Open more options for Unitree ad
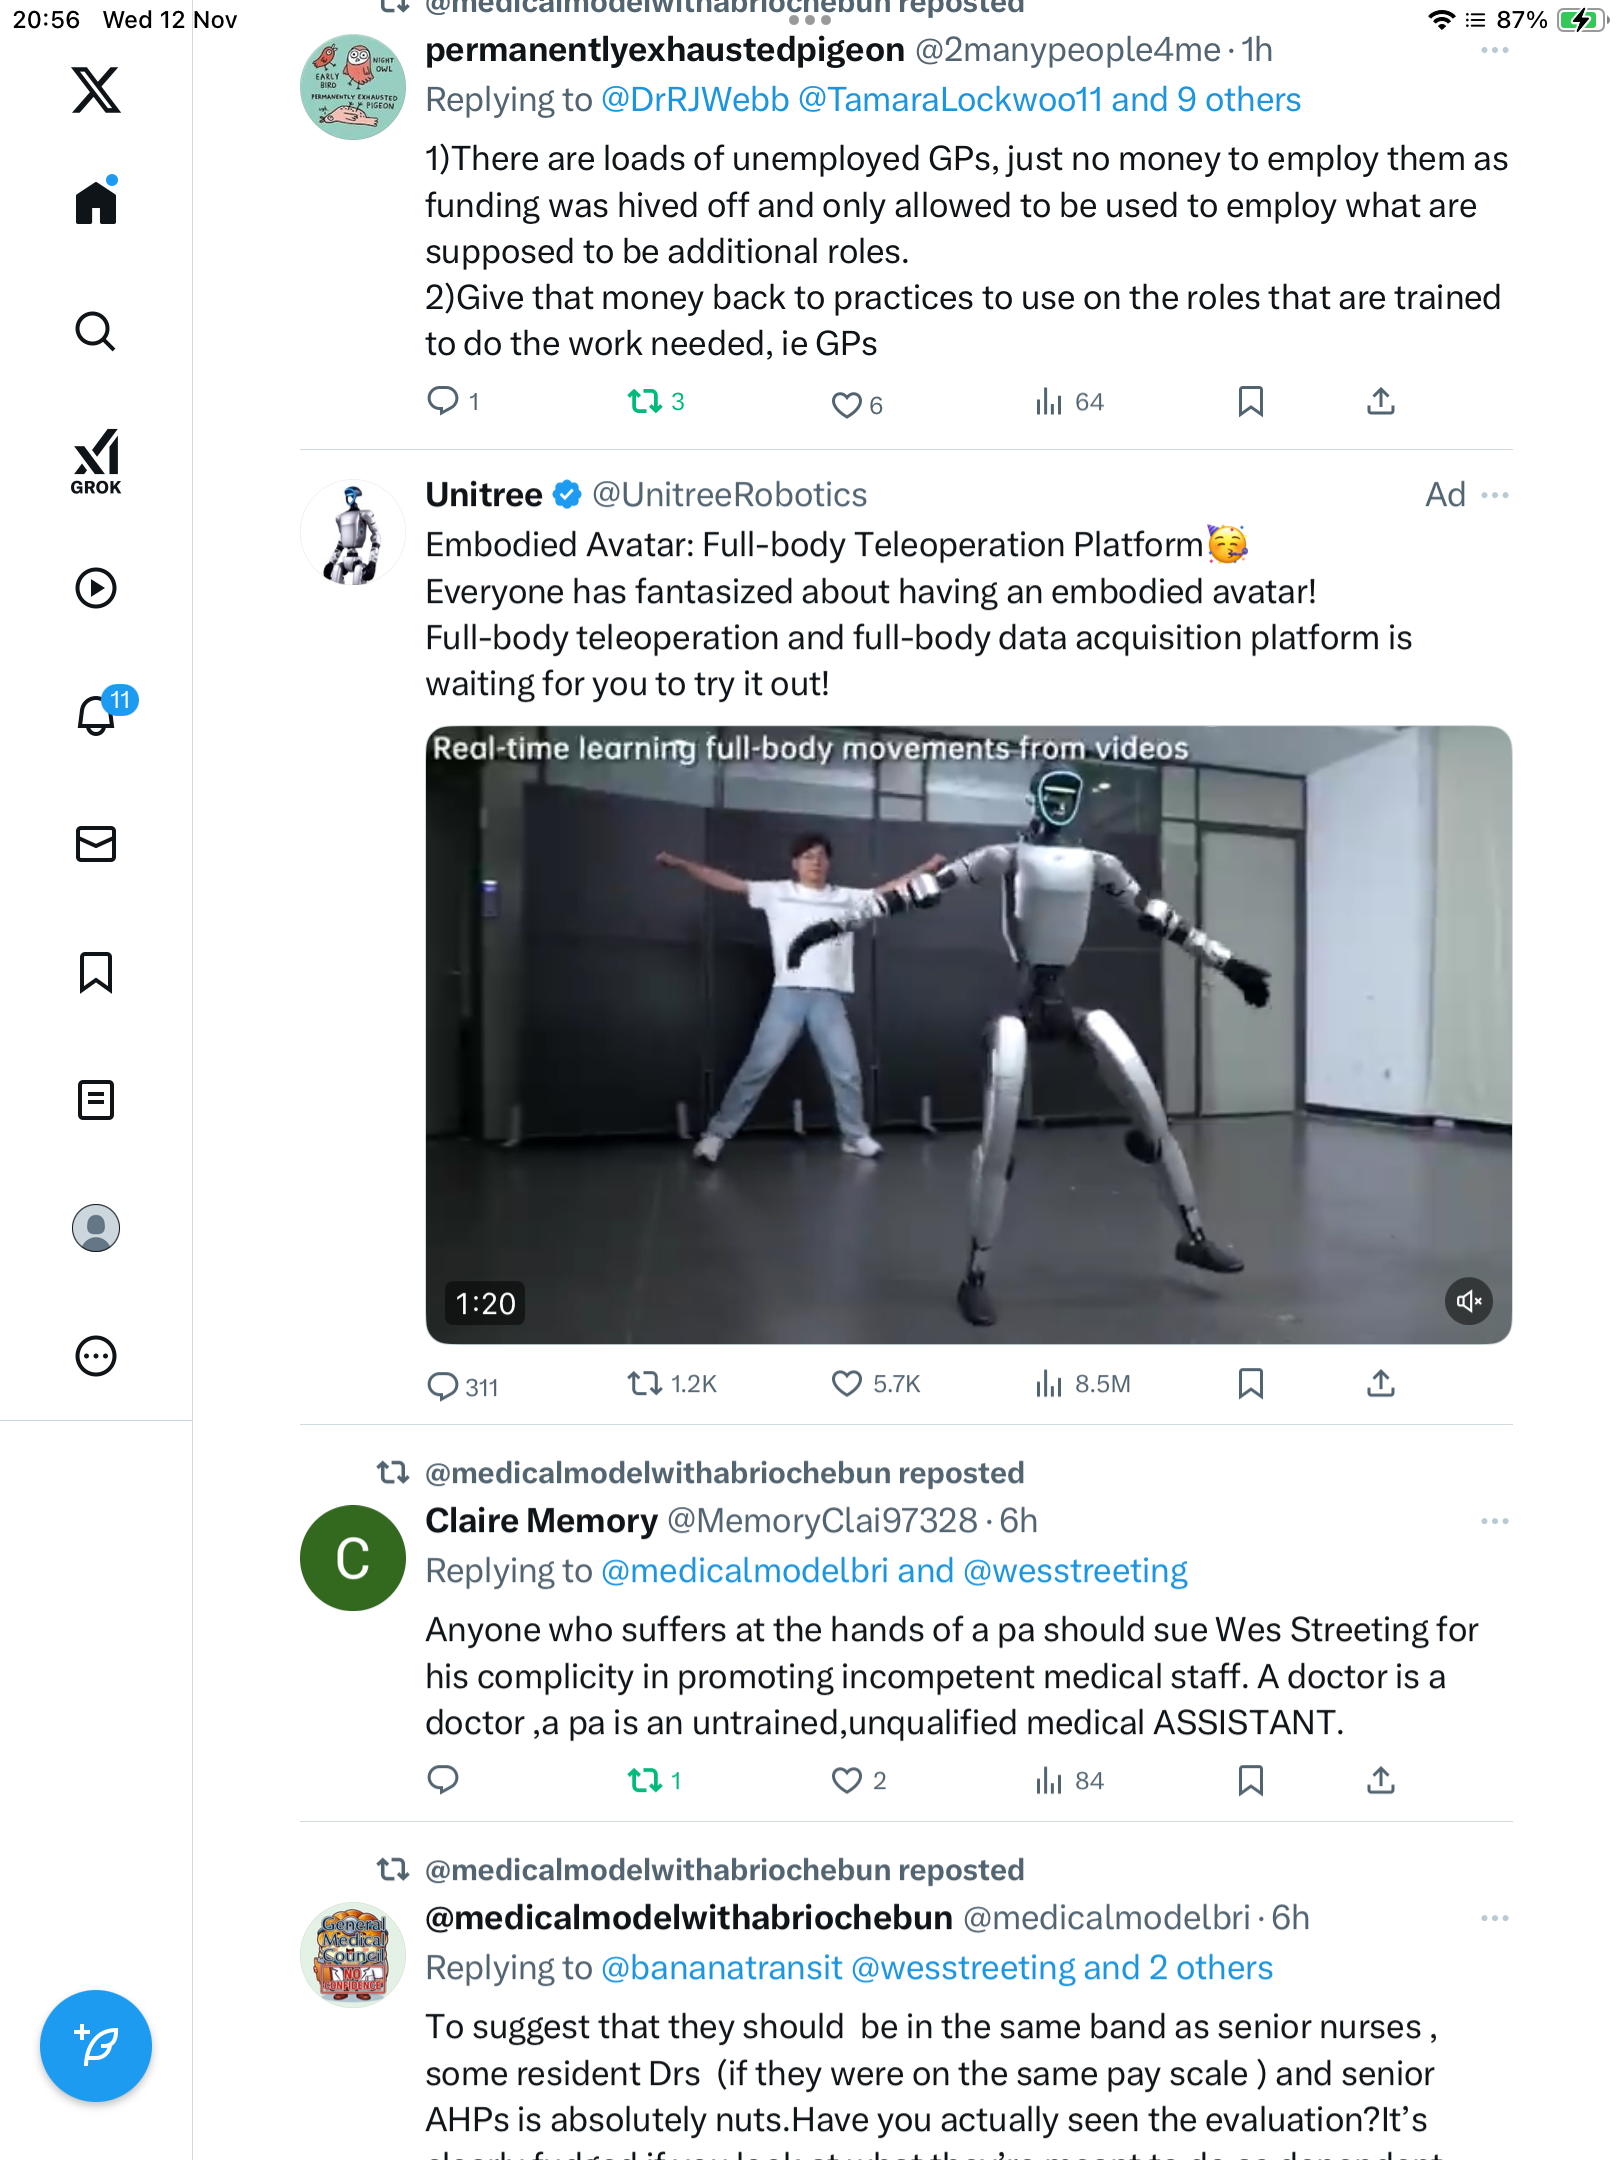Image resolution: width=1620 pixels, height=2160 pixels. point(1495,495)
